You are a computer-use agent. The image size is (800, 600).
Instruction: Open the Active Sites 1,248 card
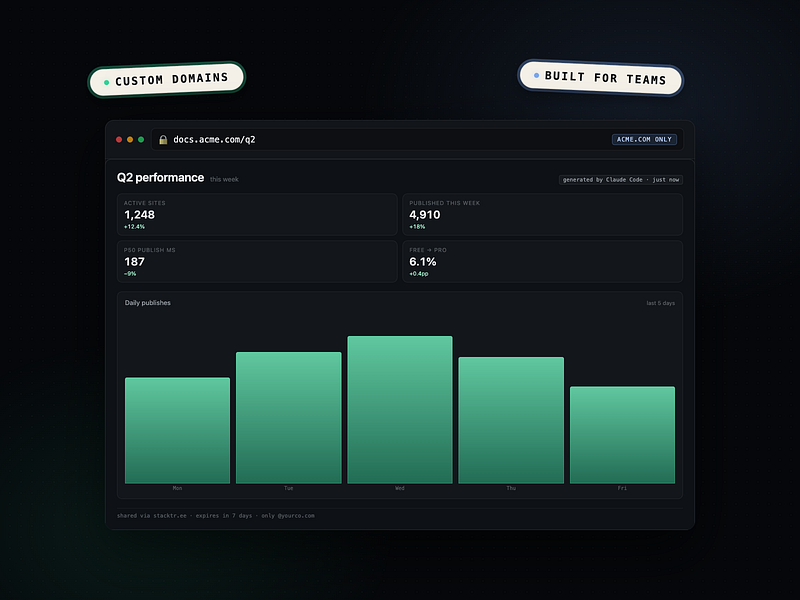tap(257, 214)
